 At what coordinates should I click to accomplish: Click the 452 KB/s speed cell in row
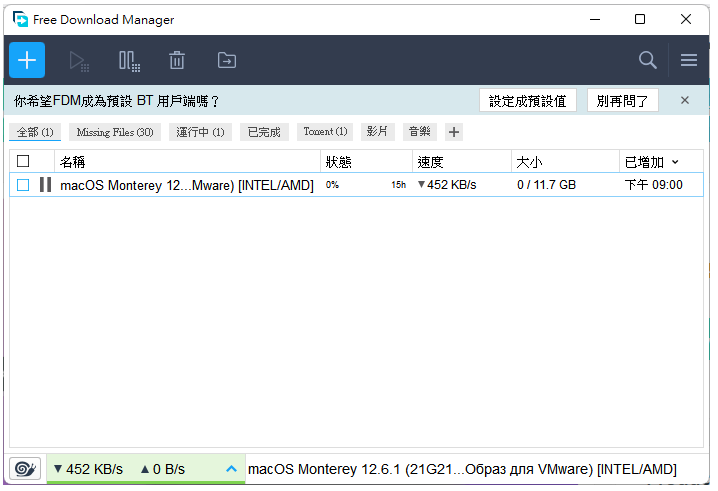point(447,185)
